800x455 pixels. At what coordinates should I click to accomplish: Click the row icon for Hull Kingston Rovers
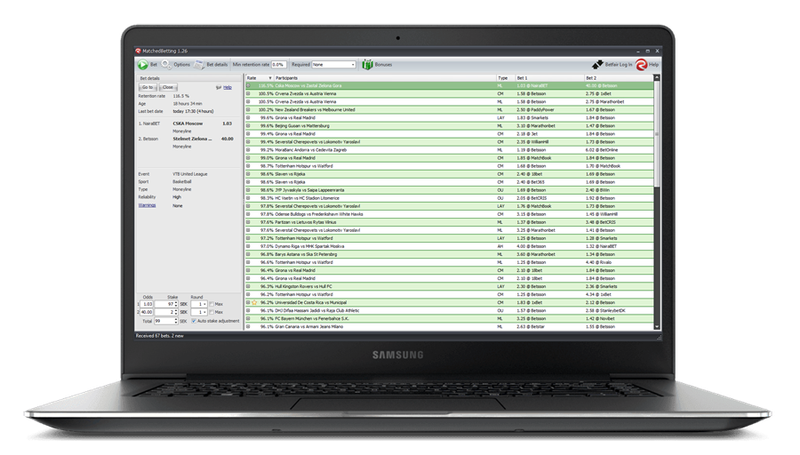248,287
